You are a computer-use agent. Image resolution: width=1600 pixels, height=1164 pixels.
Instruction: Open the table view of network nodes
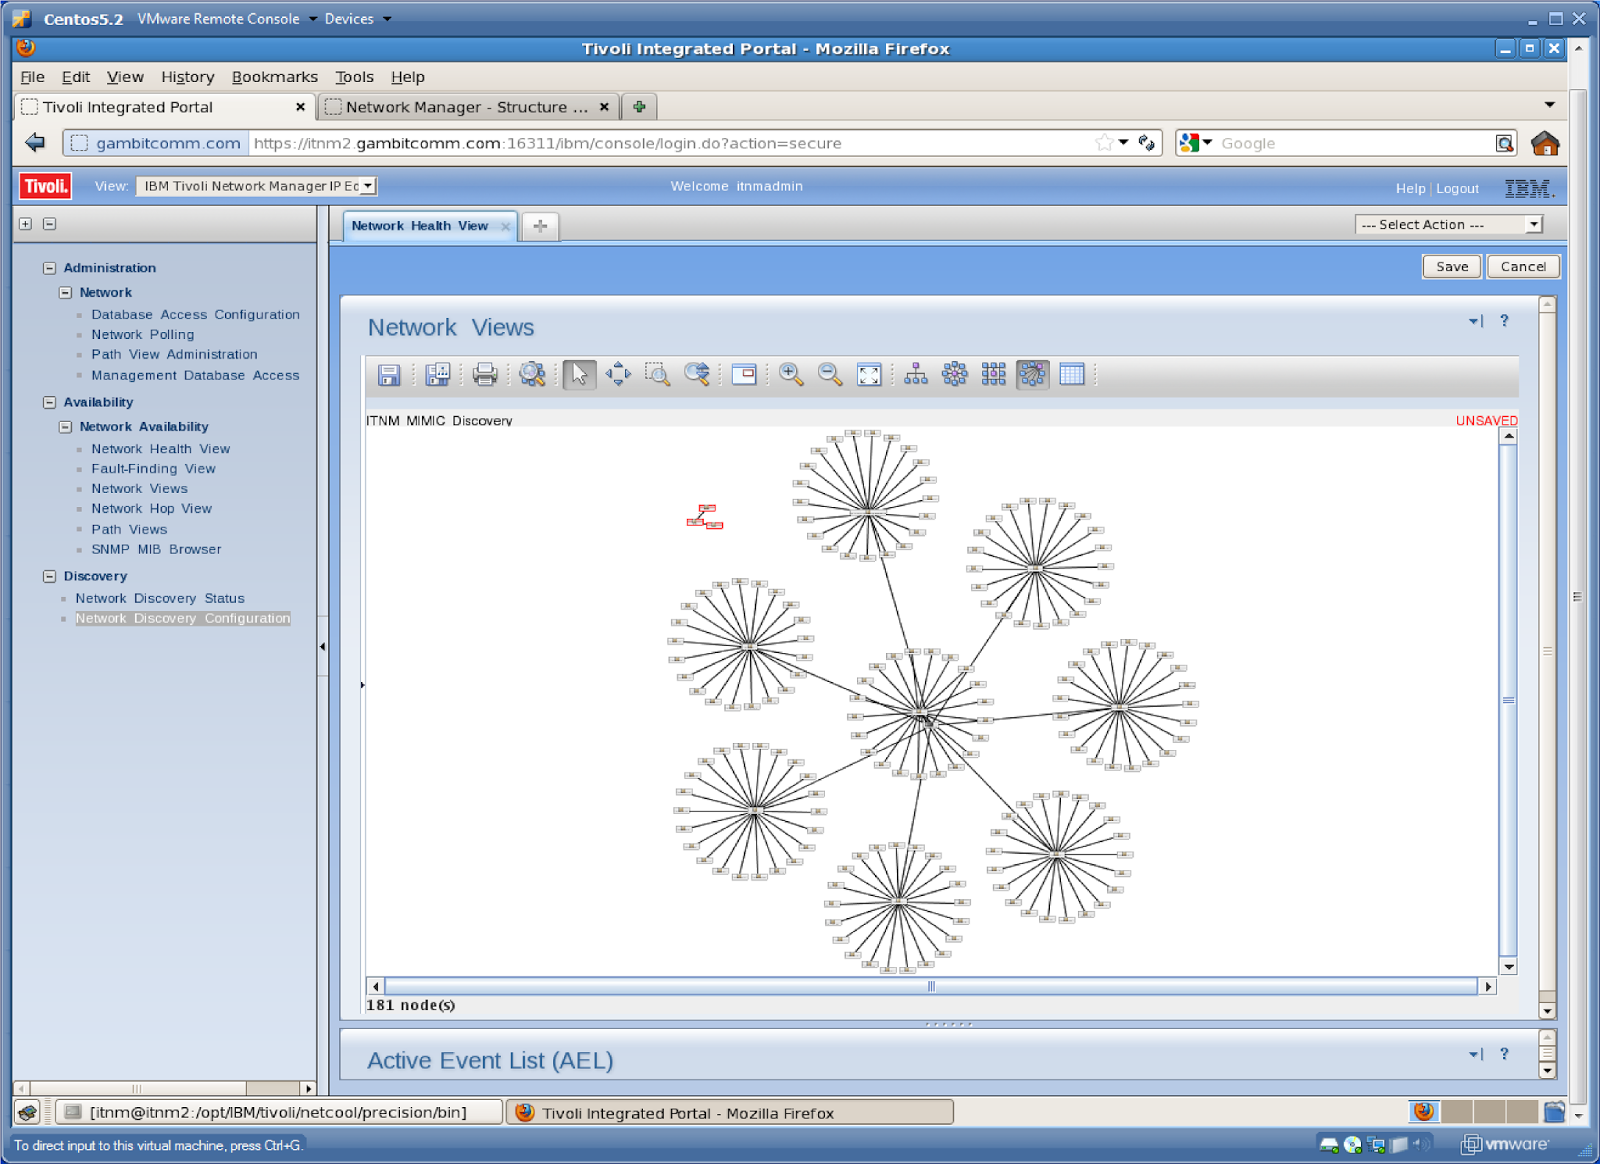(1071, 375)
